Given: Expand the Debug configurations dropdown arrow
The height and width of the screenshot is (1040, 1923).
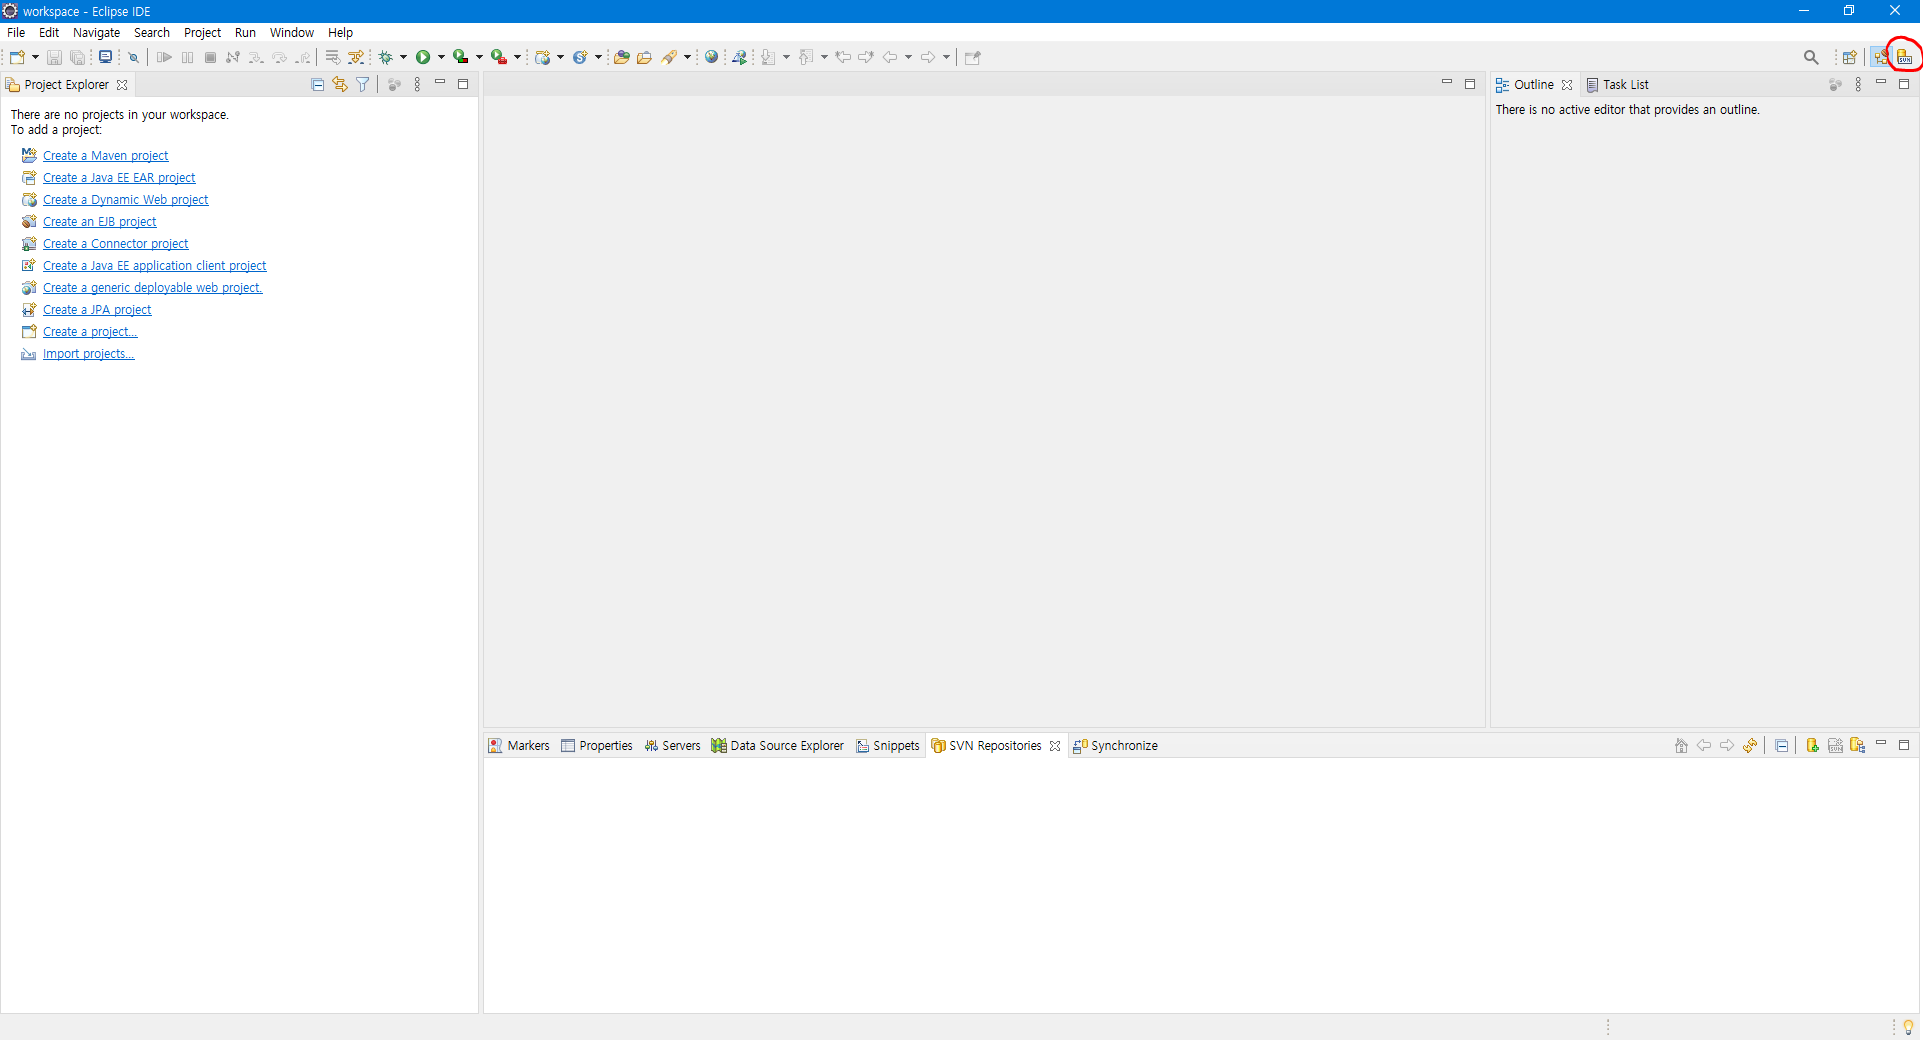Looking at the screenshot, I should tap(403, 57).
